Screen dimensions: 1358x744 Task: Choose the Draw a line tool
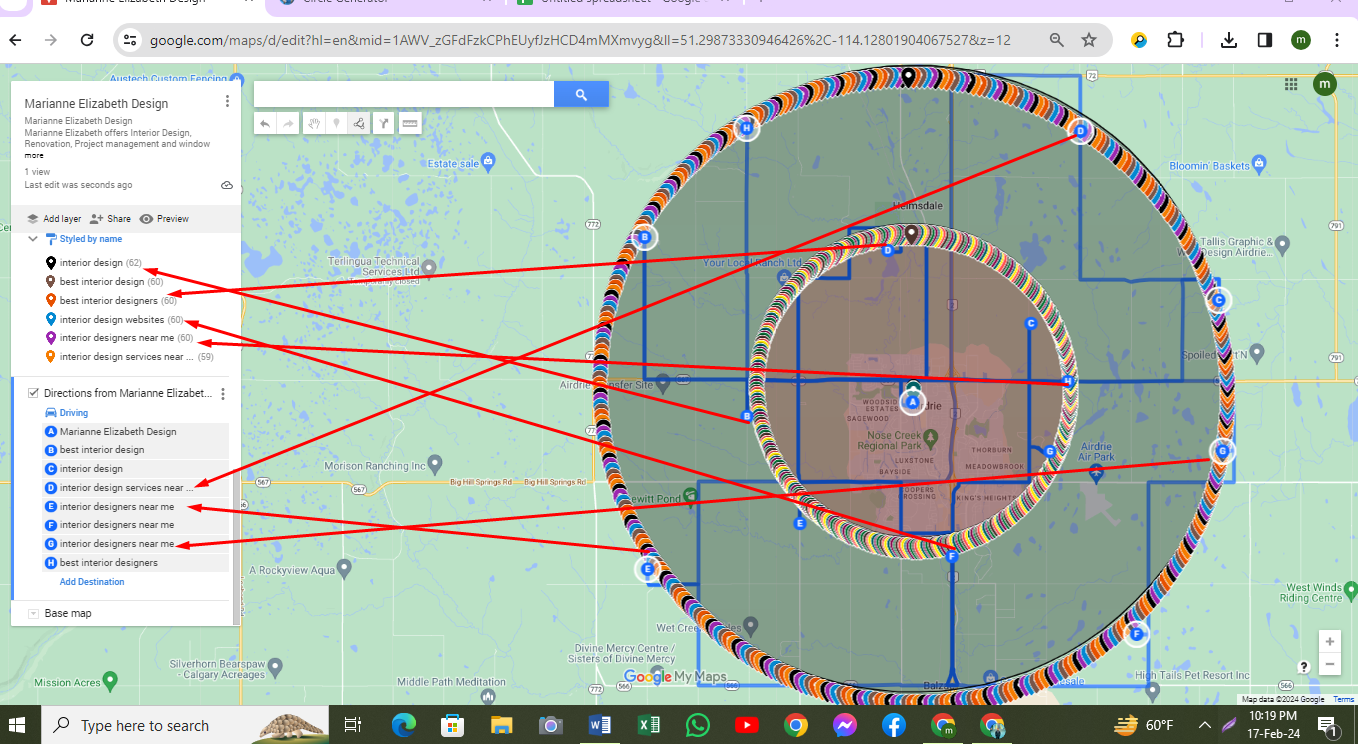(359, 123)
